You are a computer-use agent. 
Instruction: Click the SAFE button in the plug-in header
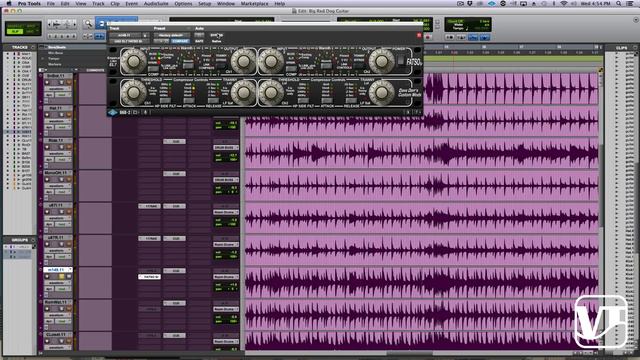tap(199, 41)
